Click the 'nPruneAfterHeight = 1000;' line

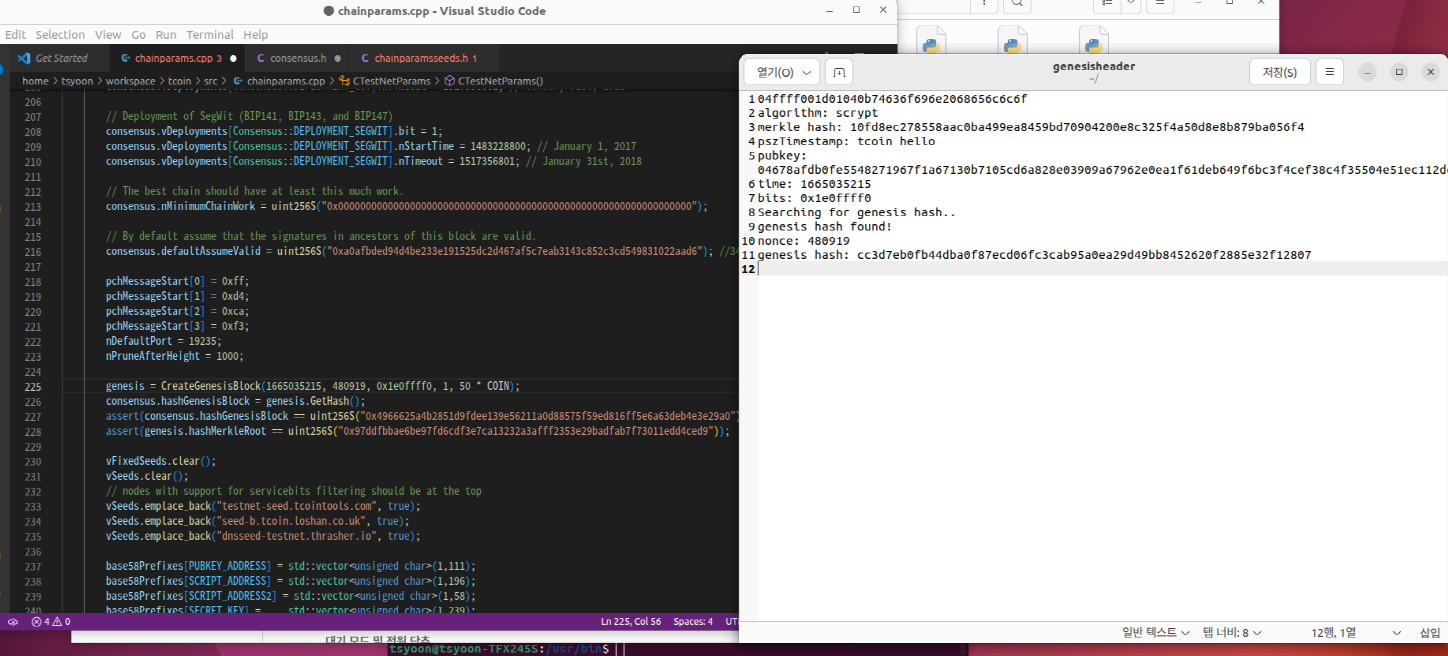point(174,356)
